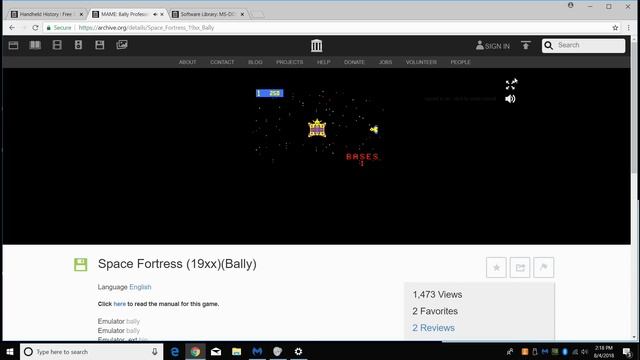Activate Cortana microphone in taskbar
640x360 pixels.
155,351
